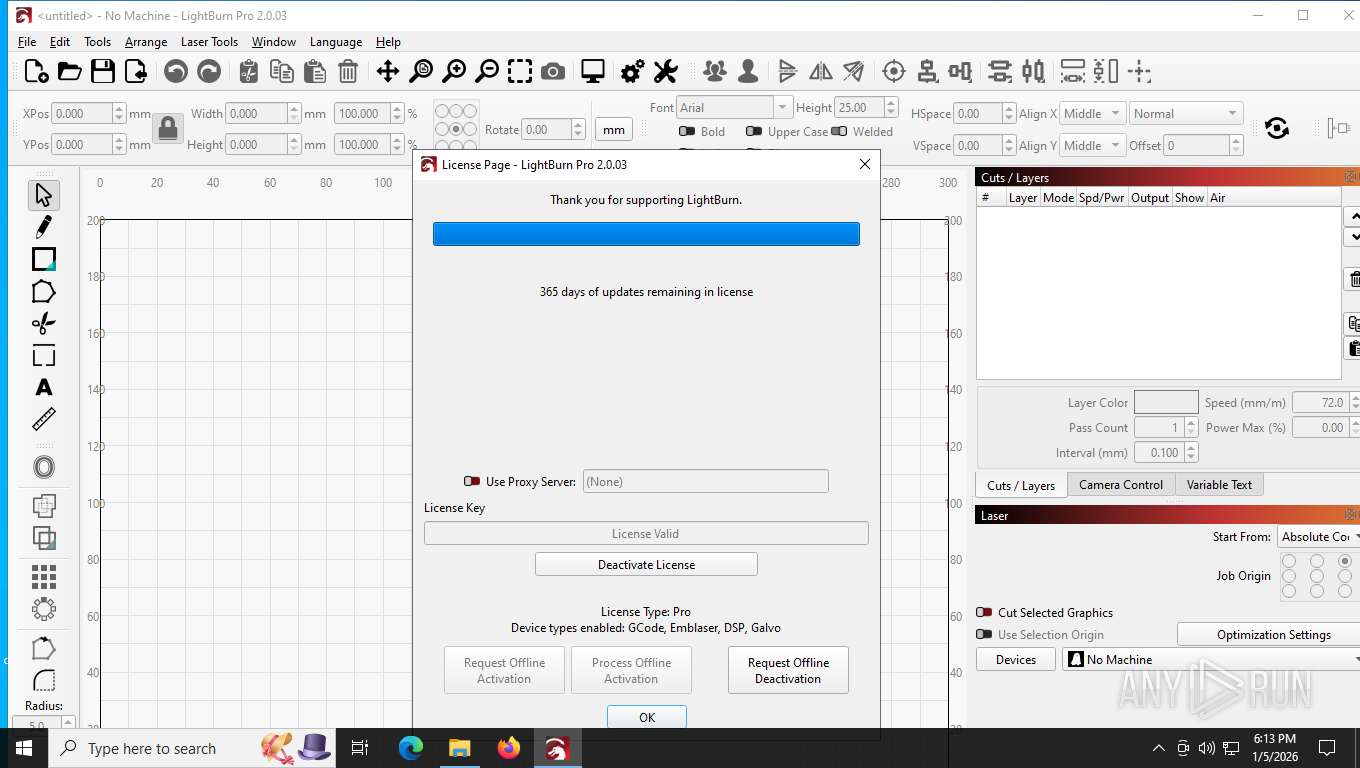Open the Edit menu
Viewport: 1360px width, 768px height.
[x=60, y=42]
